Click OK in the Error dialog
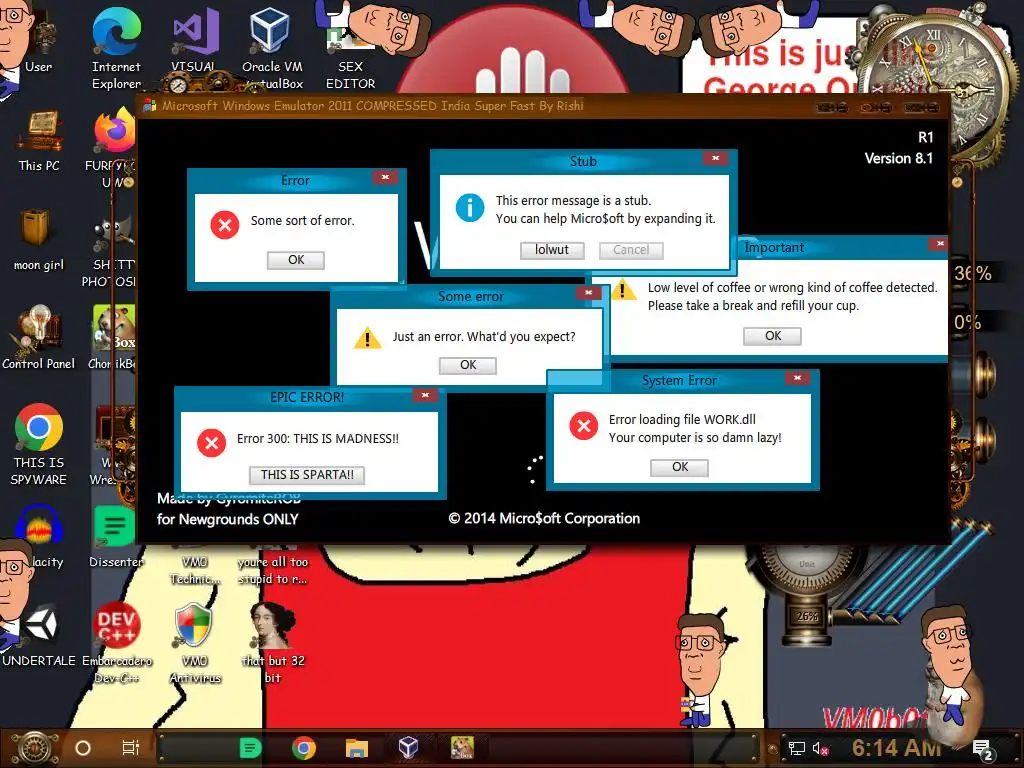 296,260
